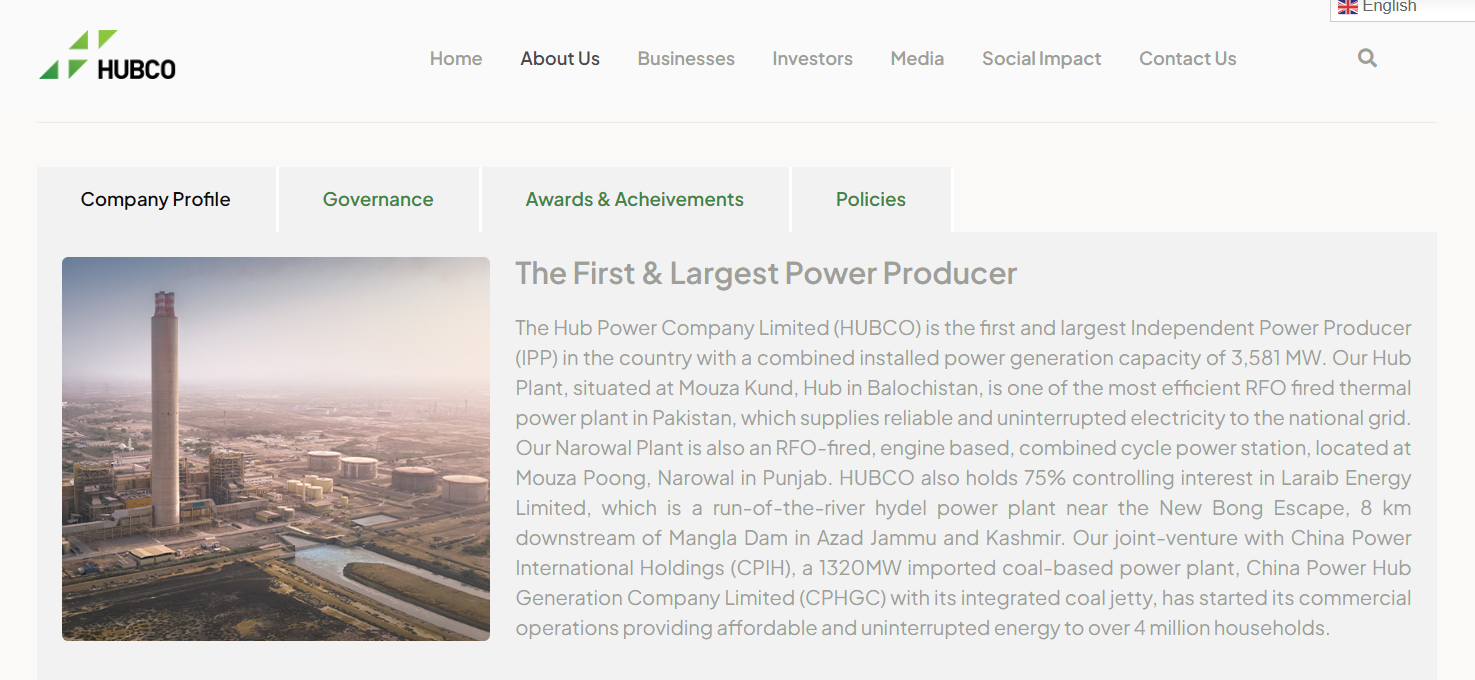Open the Investors menu item
Image resolution: width=1475 pixels, height=680 pixels.
pos(812,59)
